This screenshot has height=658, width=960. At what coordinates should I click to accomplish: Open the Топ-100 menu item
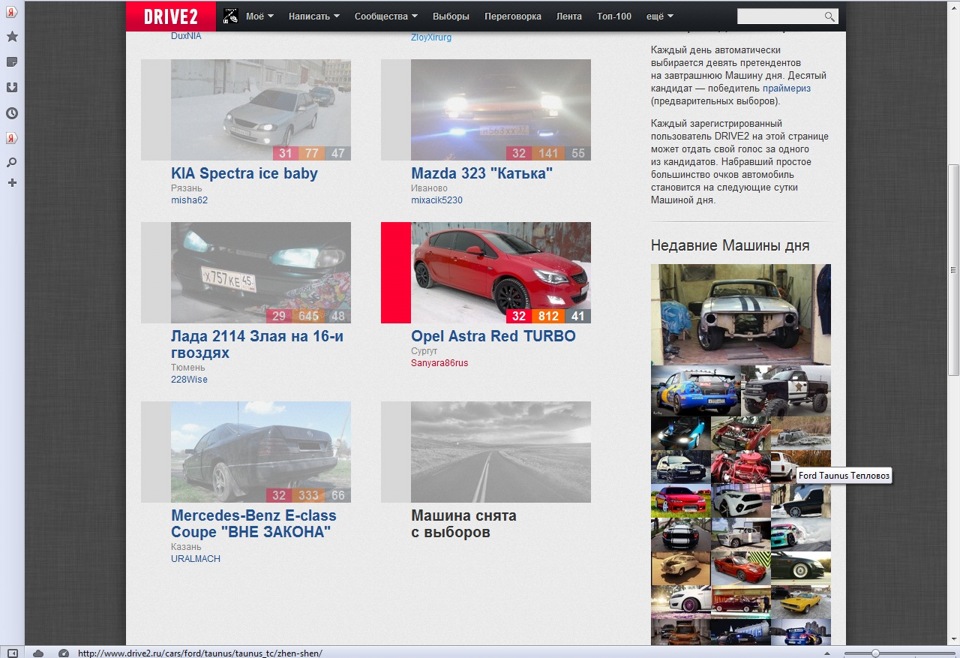614,17
